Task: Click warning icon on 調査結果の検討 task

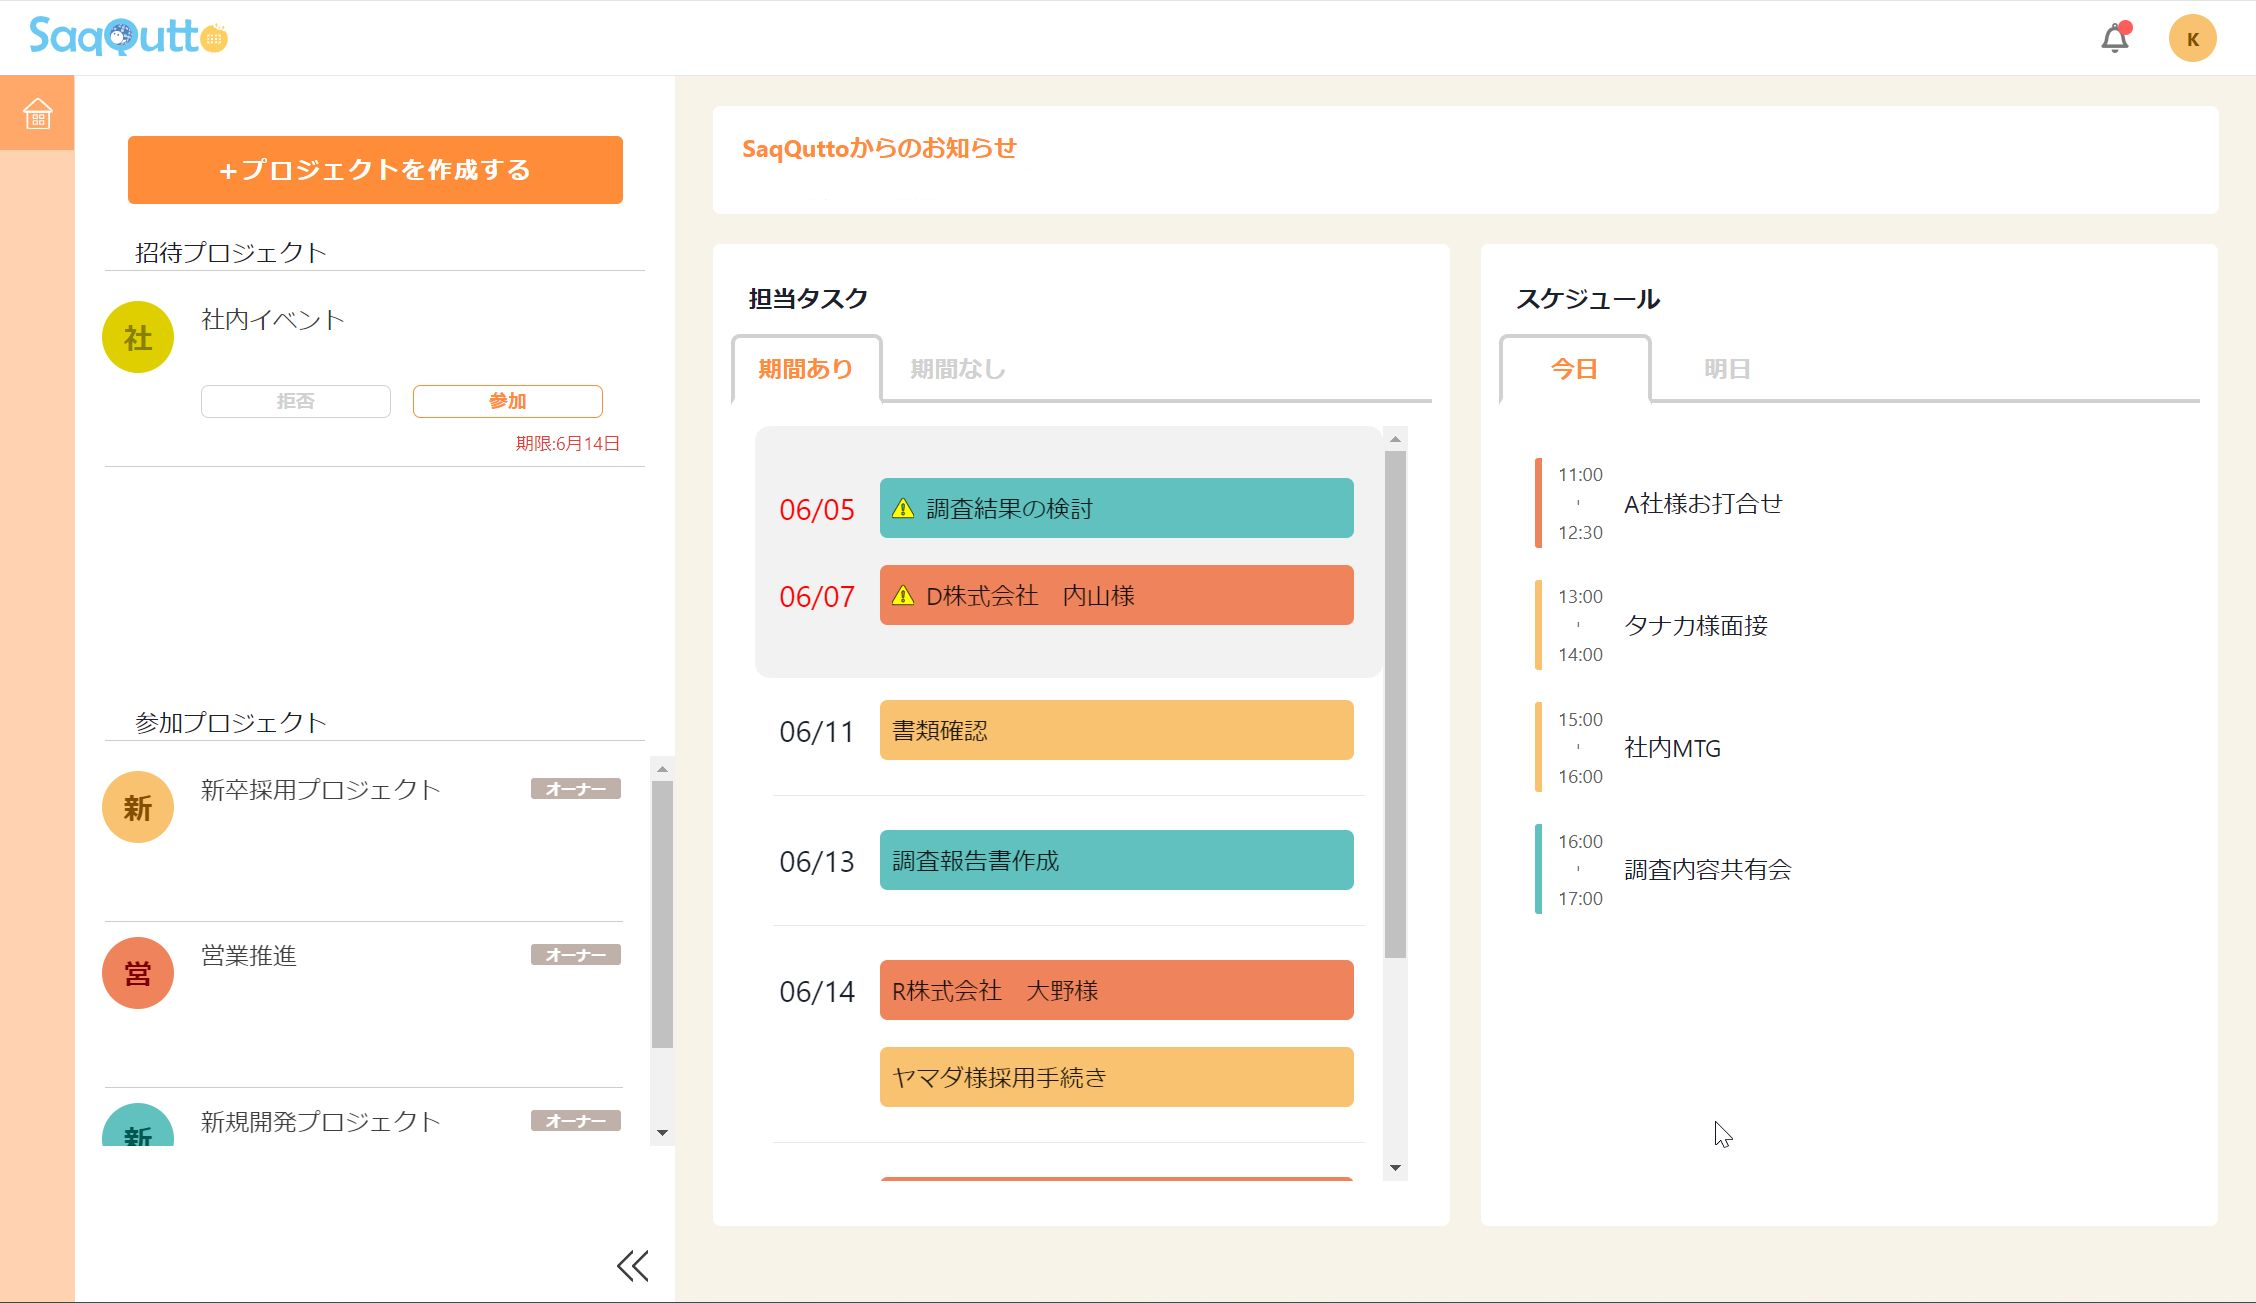Action: click(x=903, y=508)
